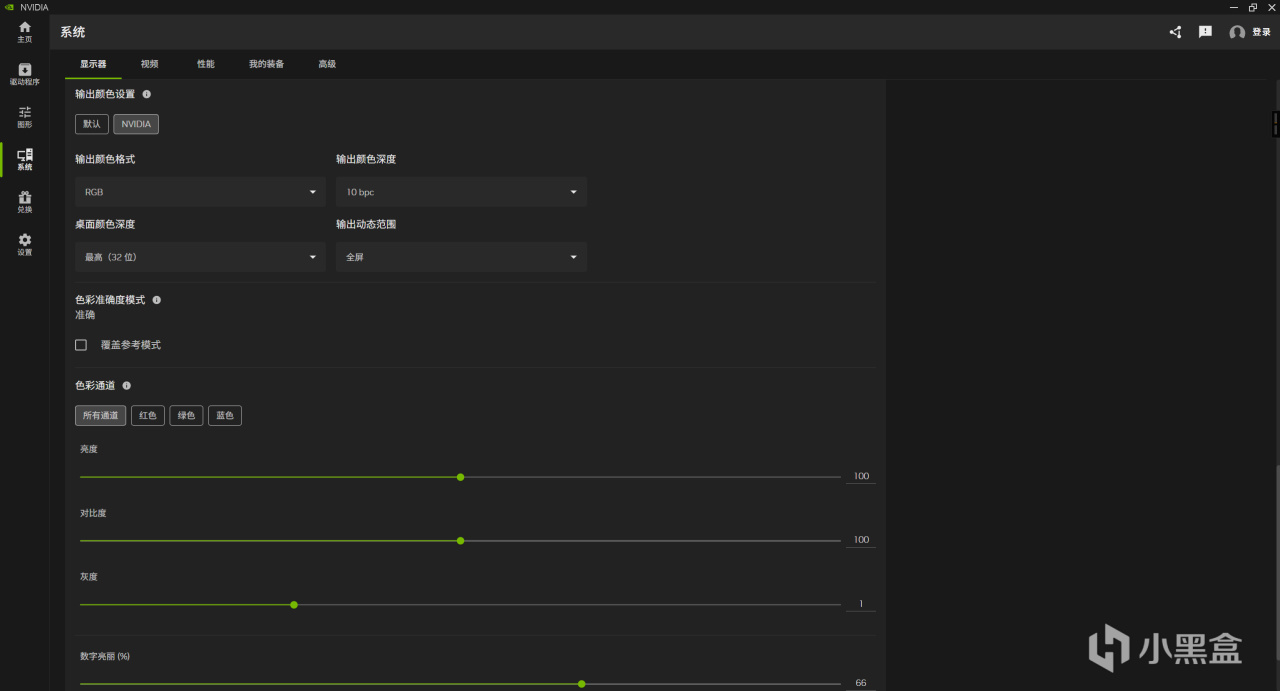The height and width of the screenshot is (691, 1280).
Task: Click the 登录 login link
Action: pos(1261,32)
